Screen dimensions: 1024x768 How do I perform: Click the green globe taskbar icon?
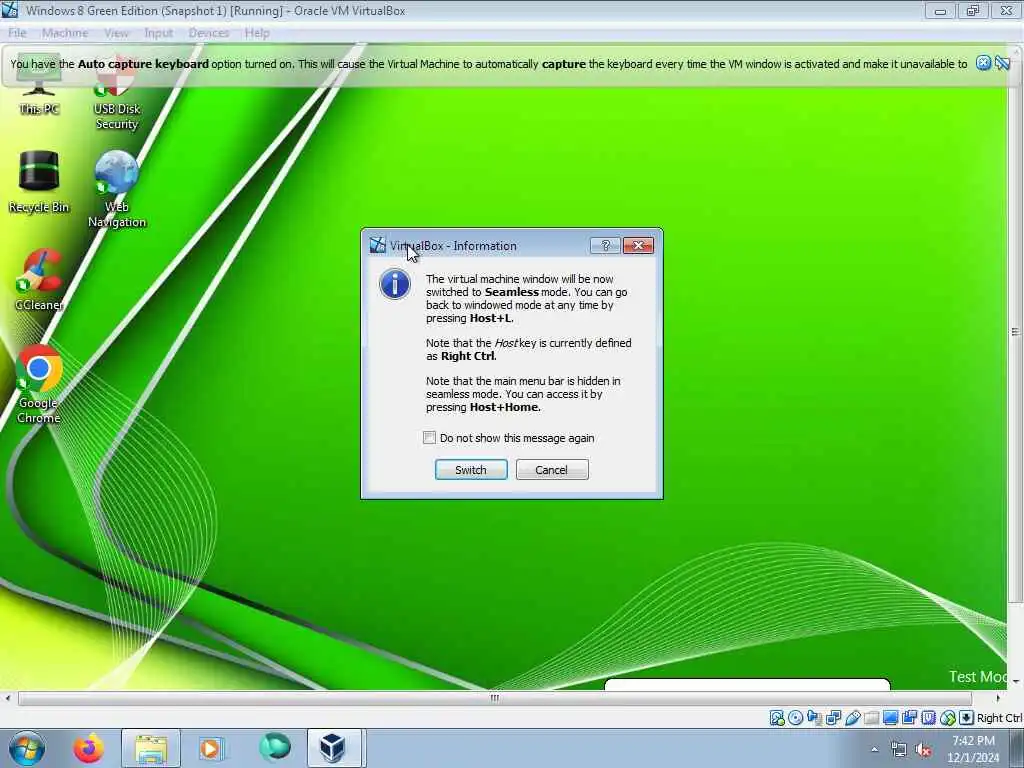click(x=274, y=747)
